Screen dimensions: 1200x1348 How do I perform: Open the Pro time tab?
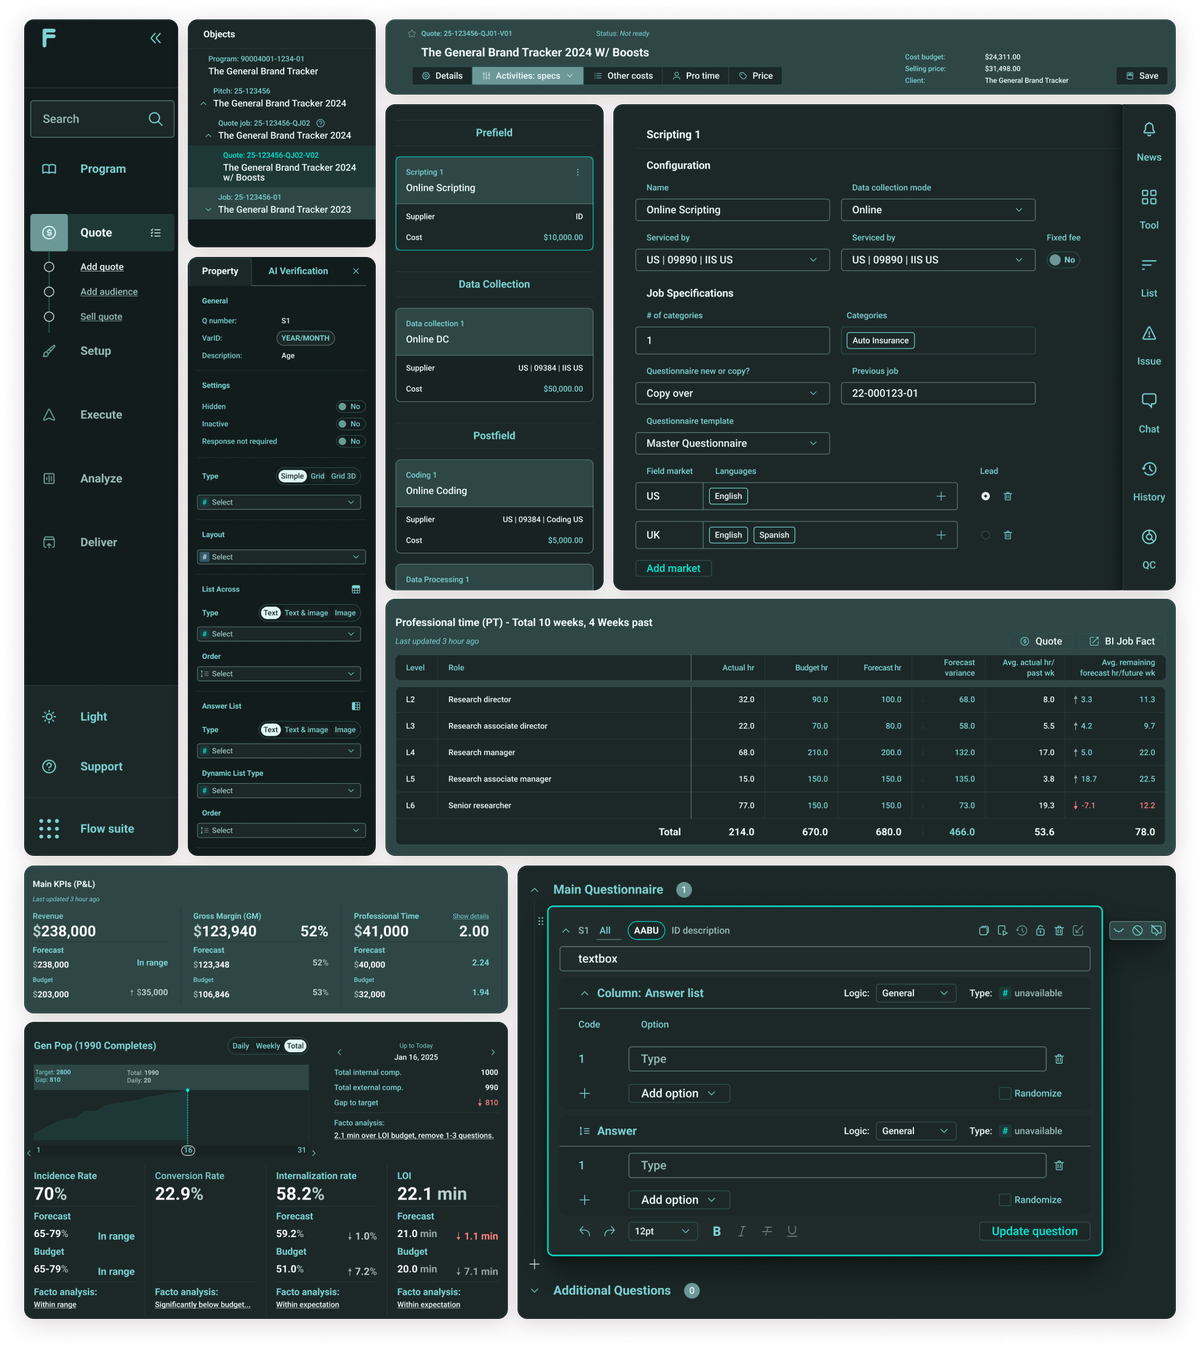[x=696, y=76]
